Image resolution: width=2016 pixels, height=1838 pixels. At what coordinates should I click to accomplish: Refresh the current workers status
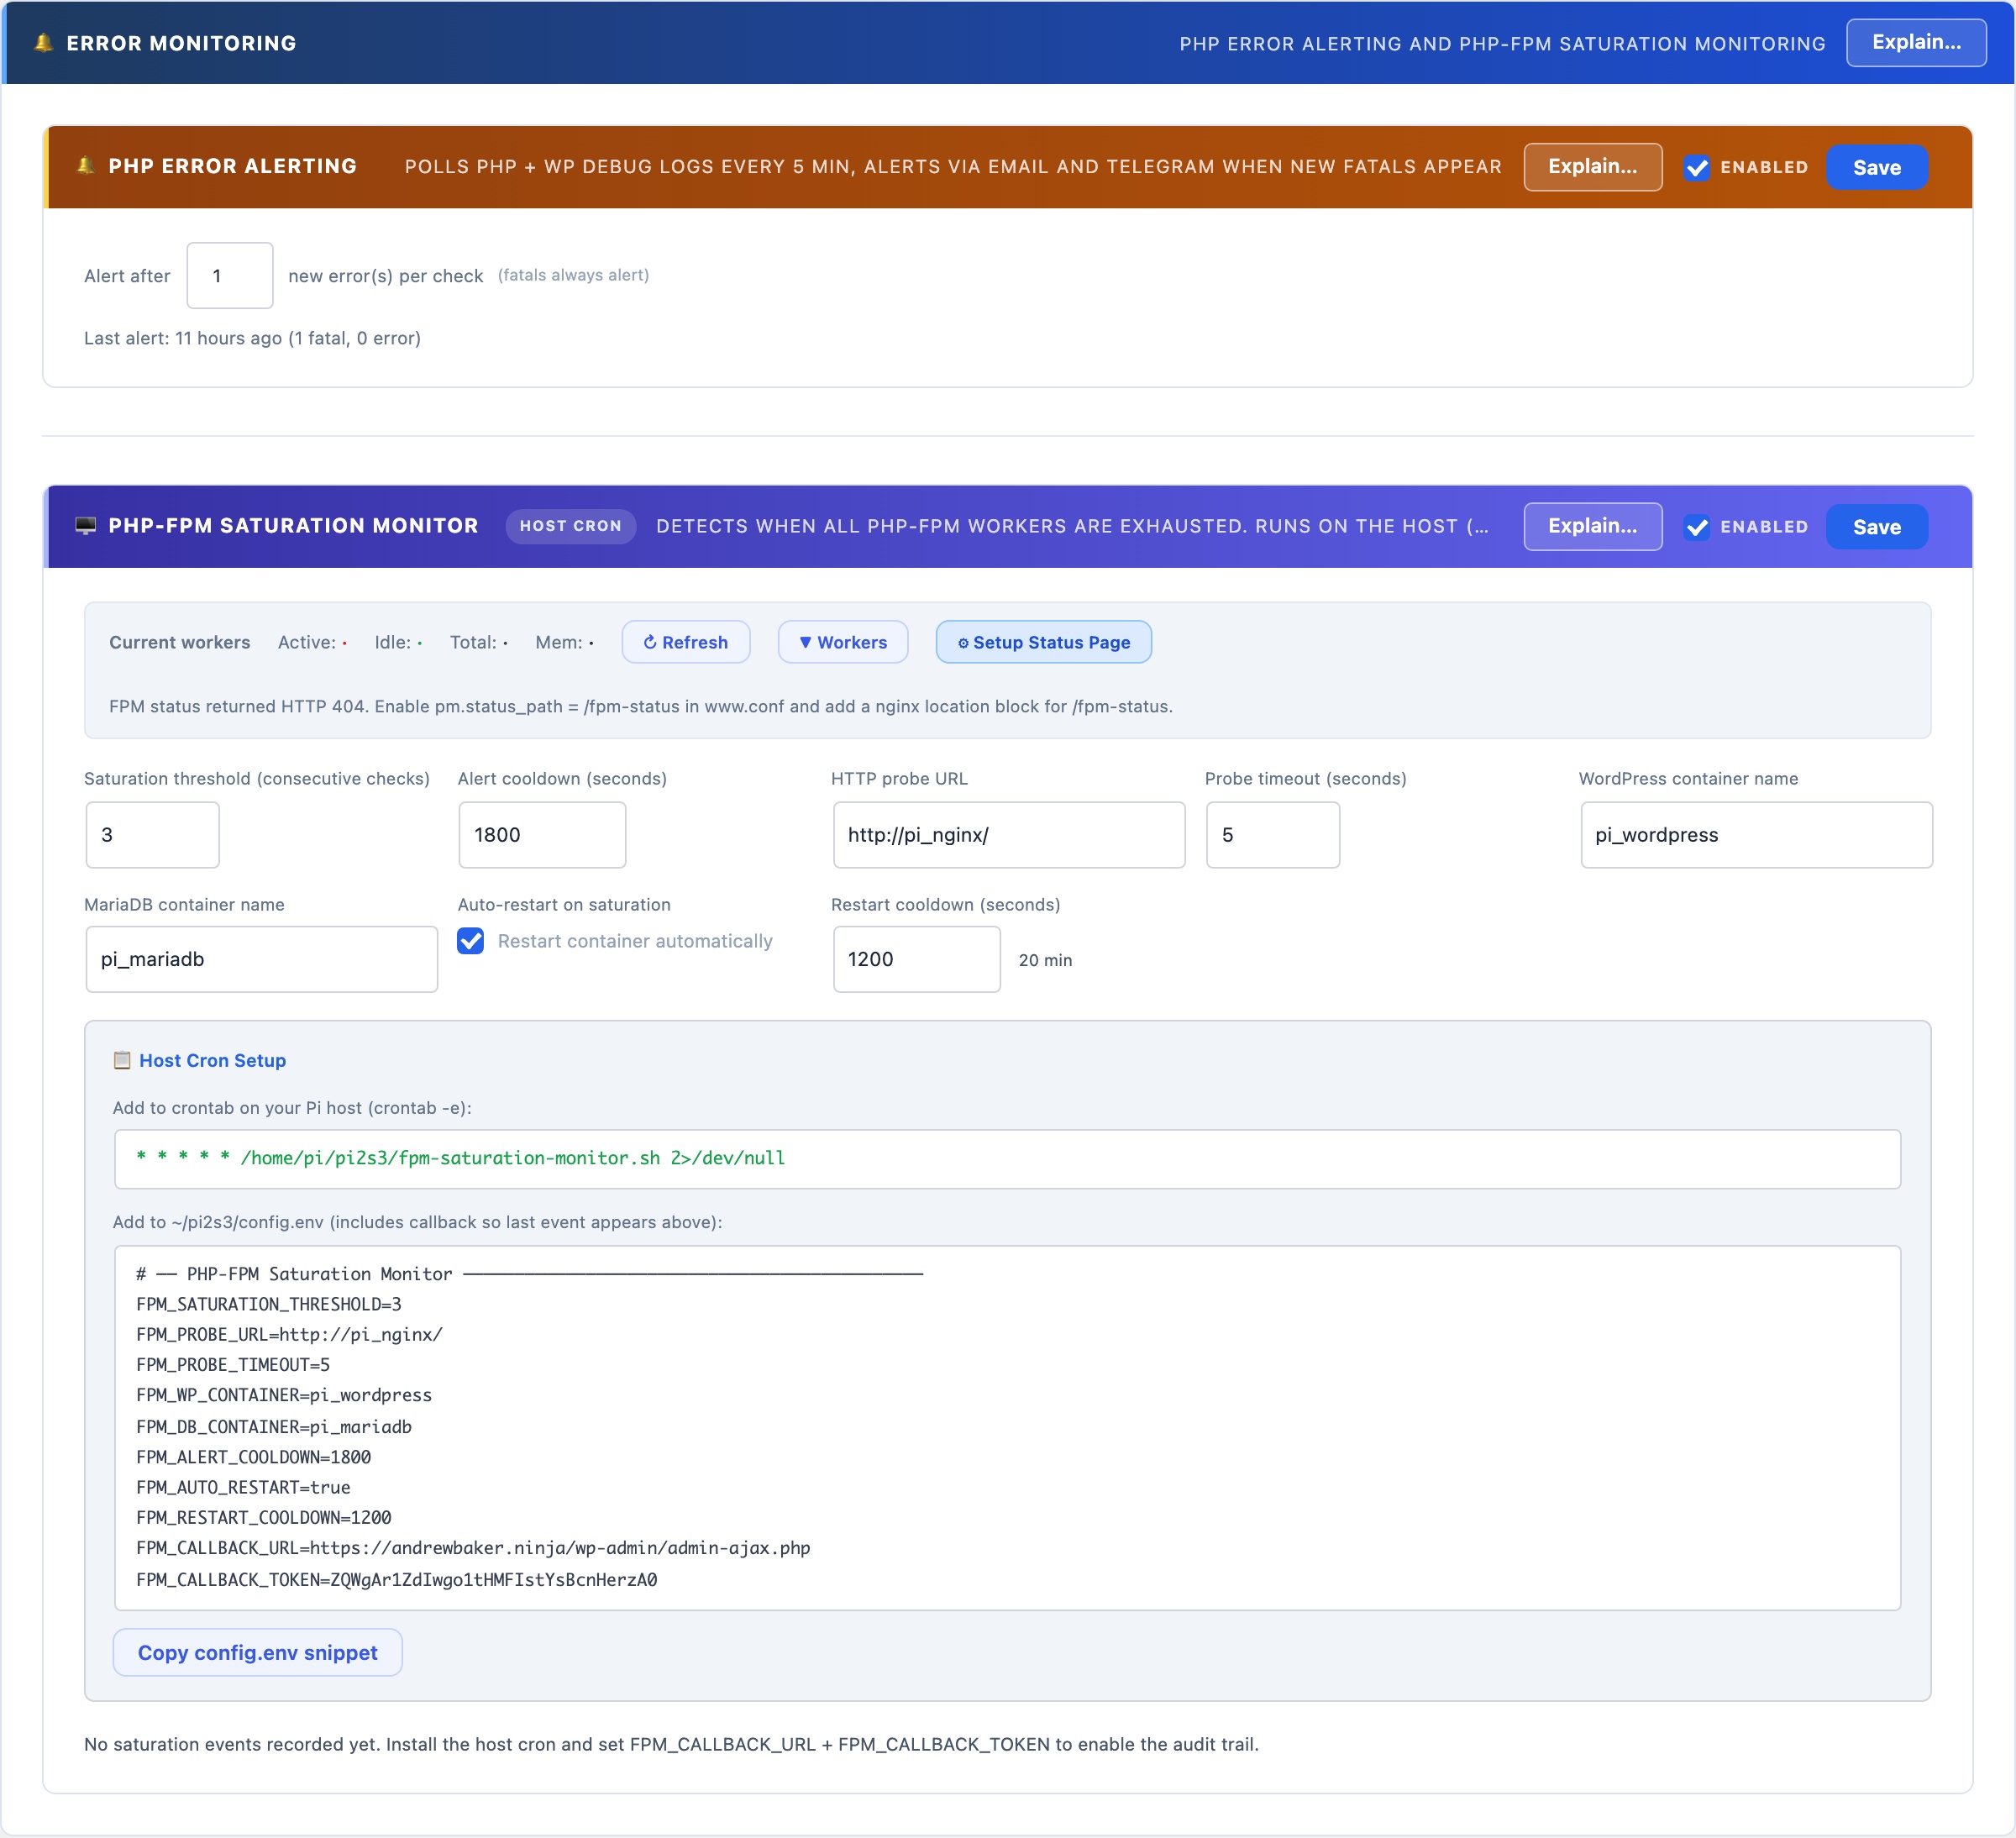(x=686, y=642)
